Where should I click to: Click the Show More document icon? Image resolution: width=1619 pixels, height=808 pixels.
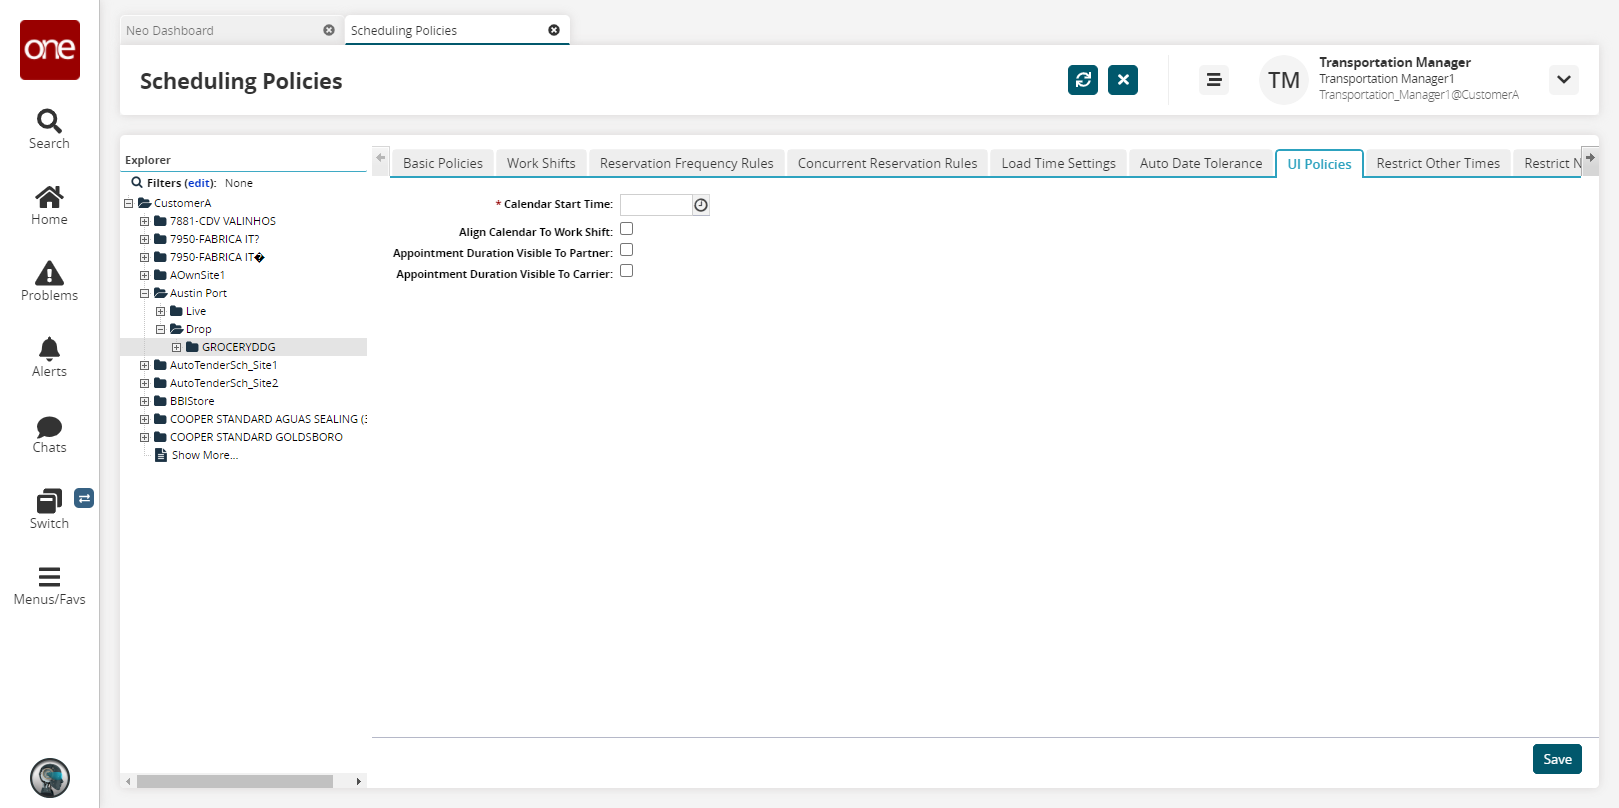pyautogui.click(x=161, y=455)
